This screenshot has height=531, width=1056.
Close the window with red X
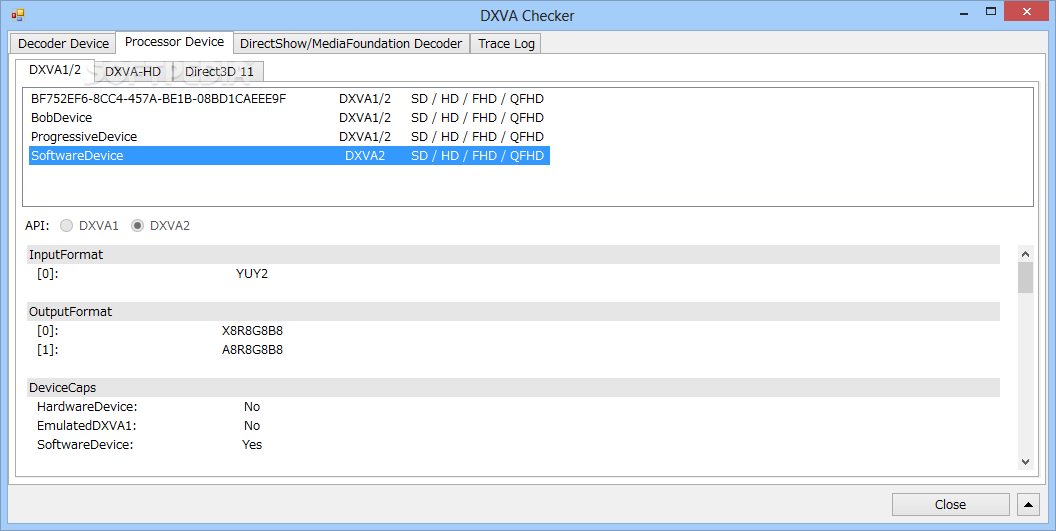click(x=1027, y=11)
